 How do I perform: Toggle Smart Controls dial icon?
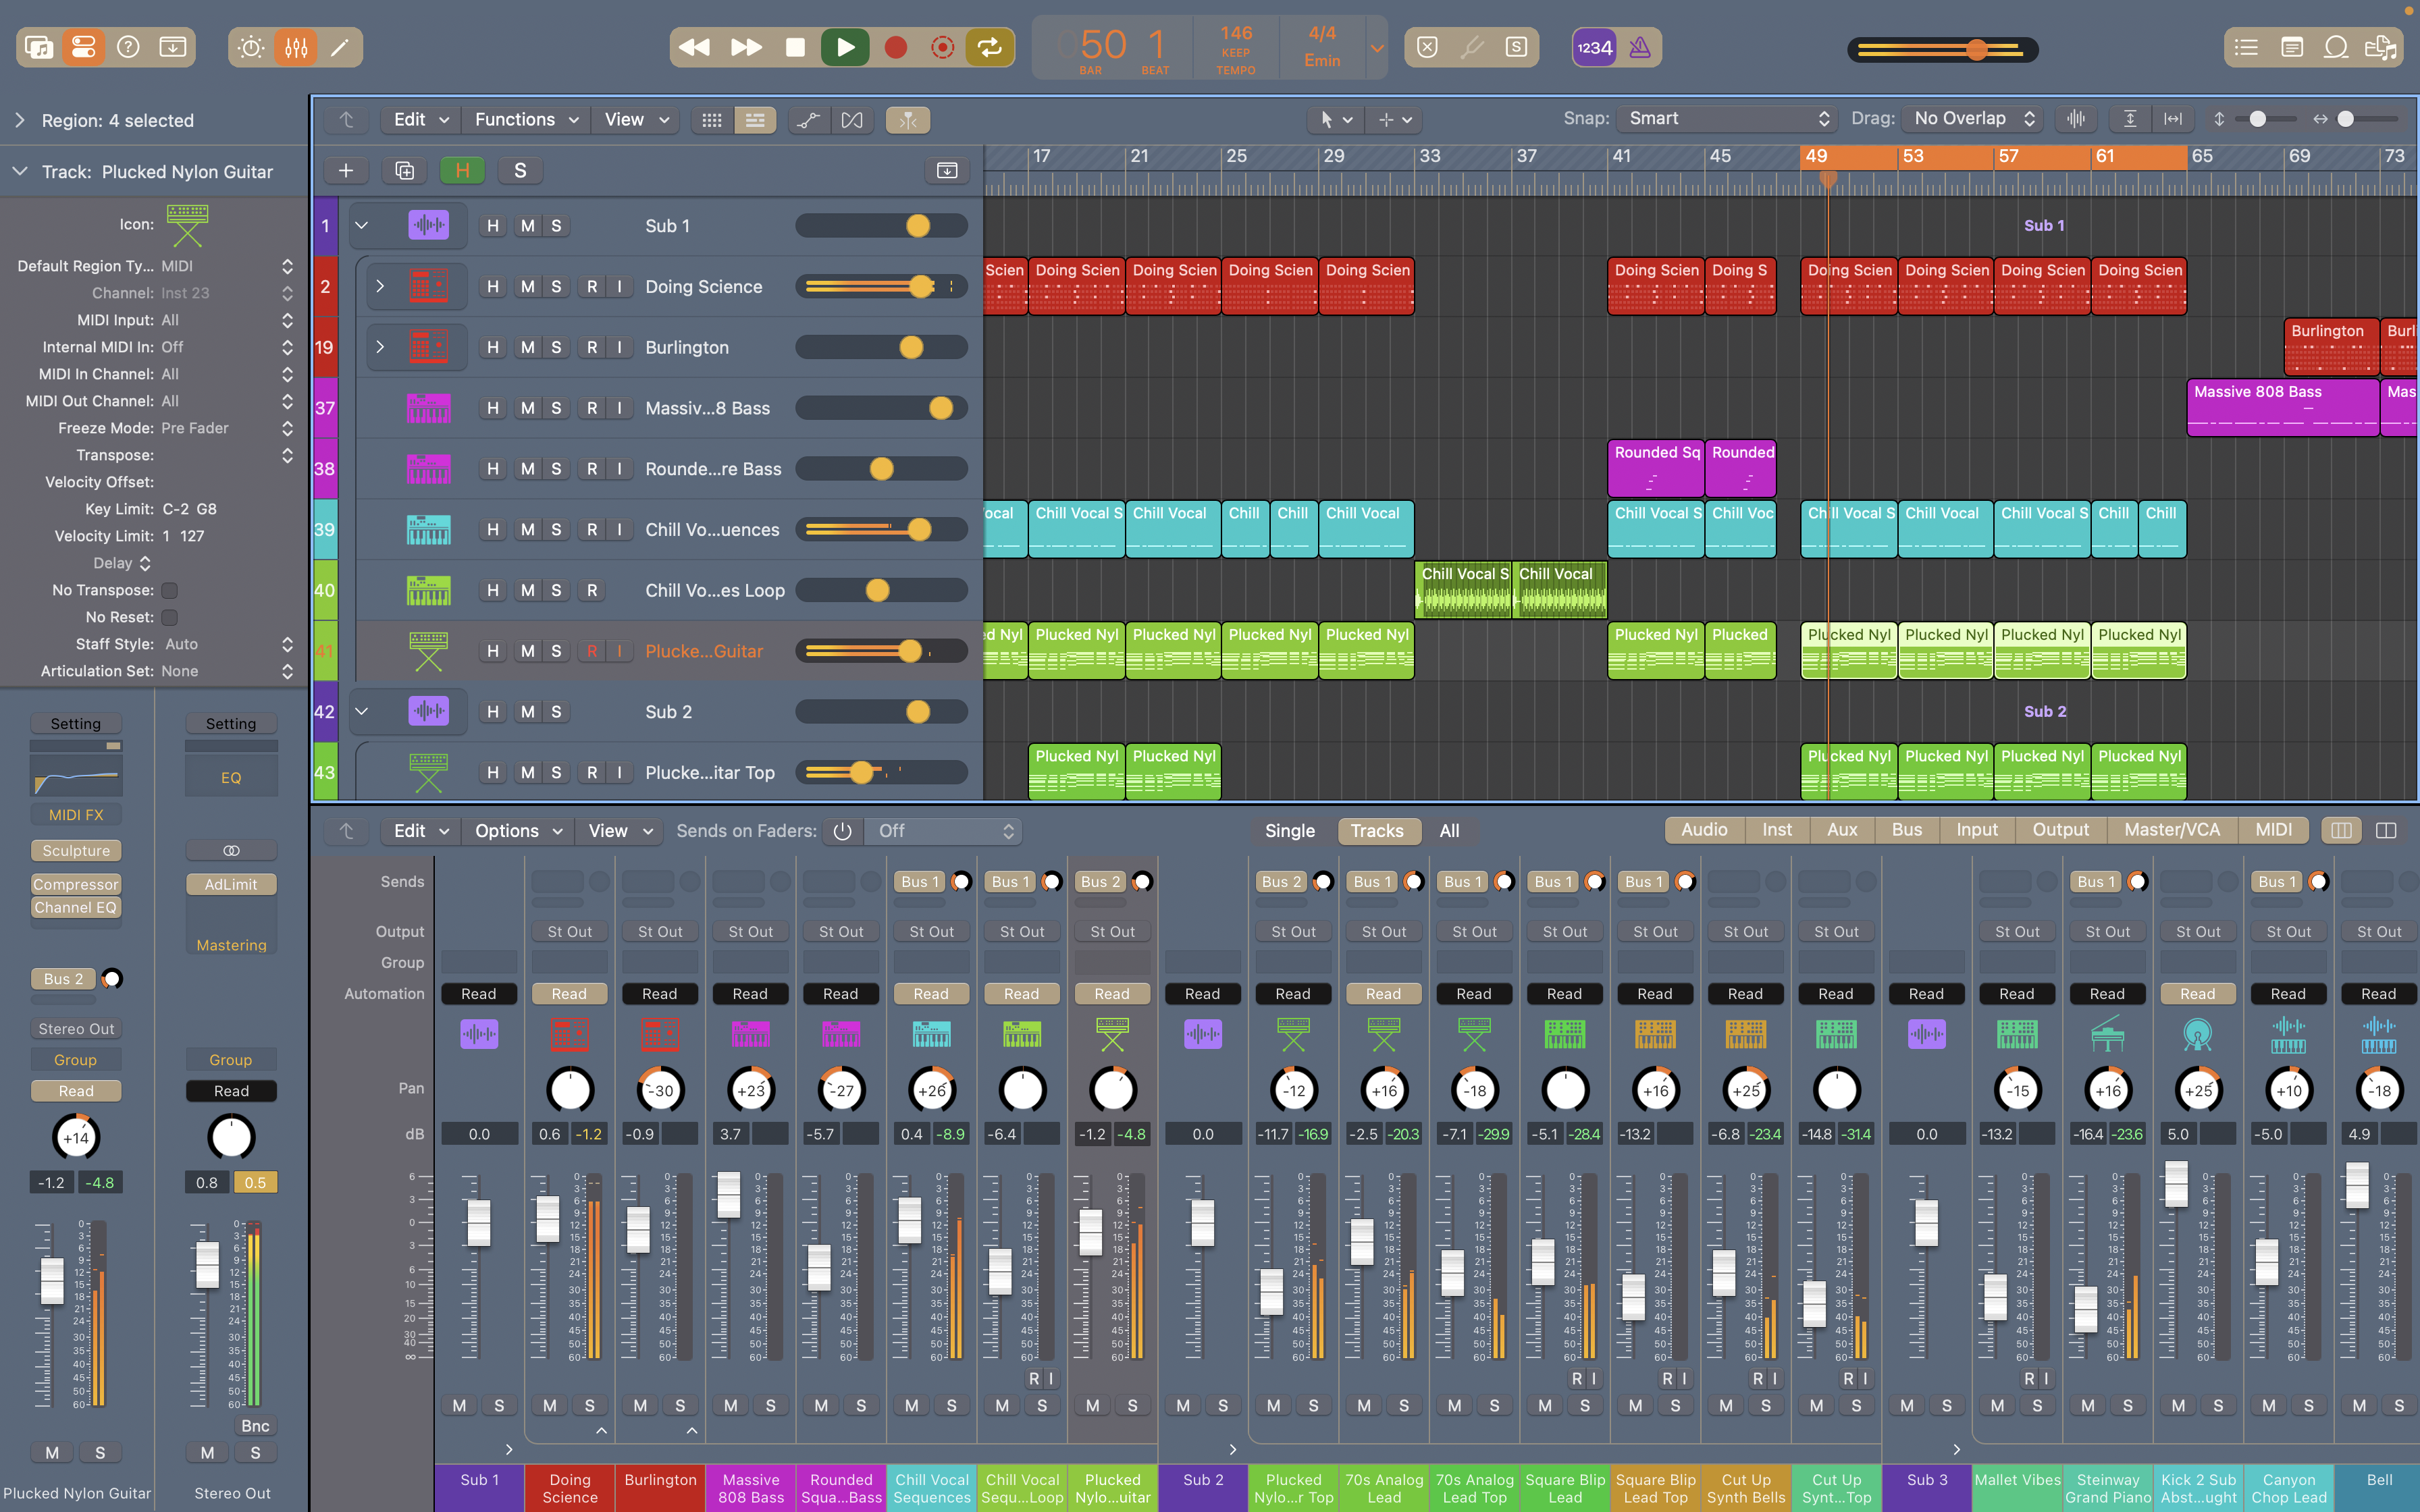(251, 47)
